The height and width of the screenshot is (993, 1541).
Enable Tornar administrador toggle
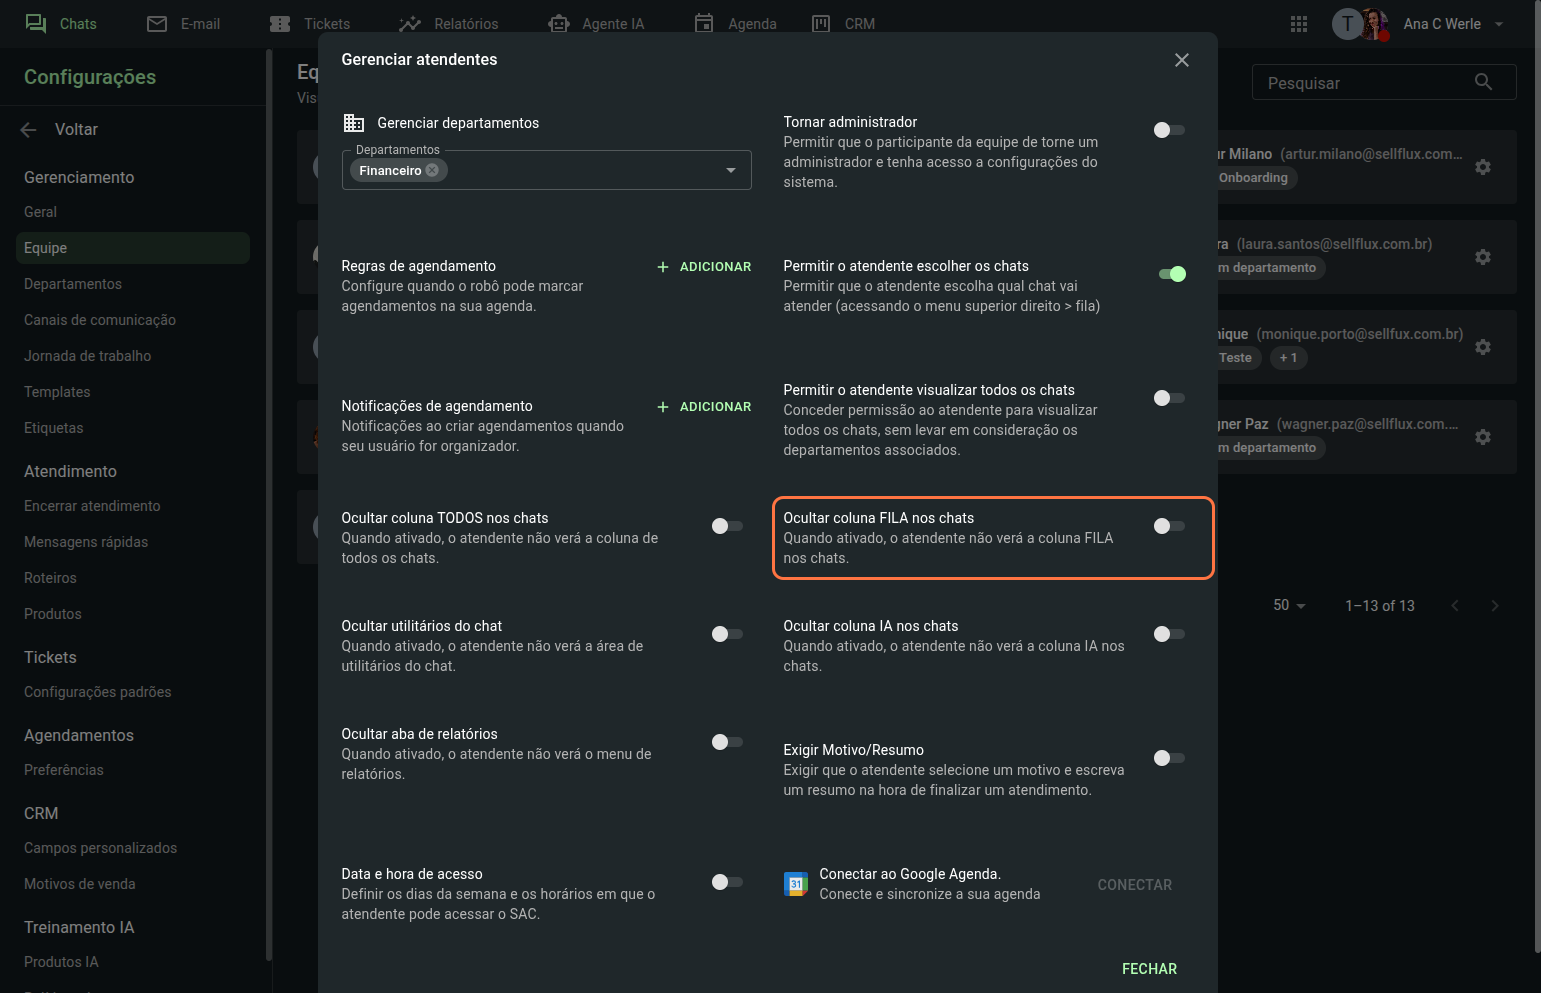1168,130
